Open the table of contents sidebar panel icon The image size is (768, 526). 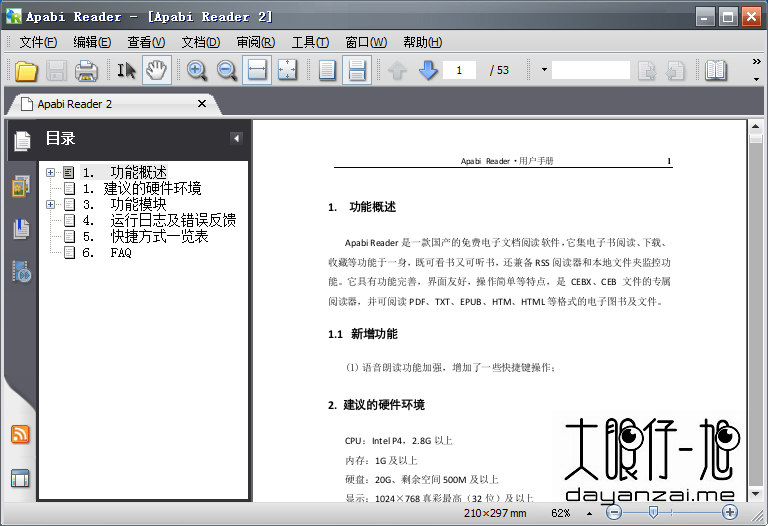coord(22,141)
